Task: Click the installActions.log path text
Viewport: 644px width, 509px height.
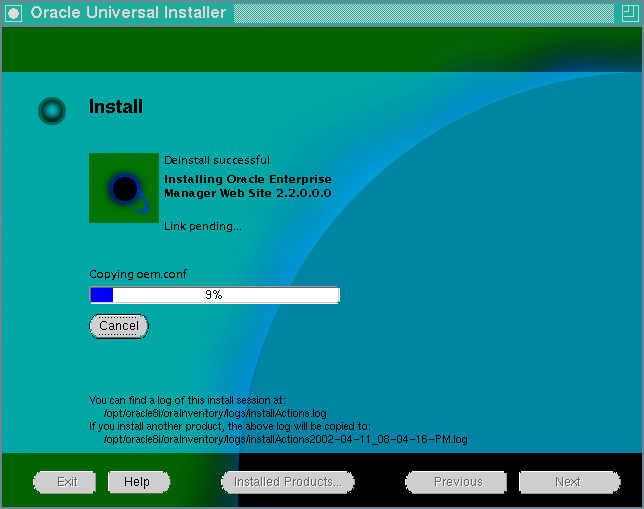Action: [215, 413]
